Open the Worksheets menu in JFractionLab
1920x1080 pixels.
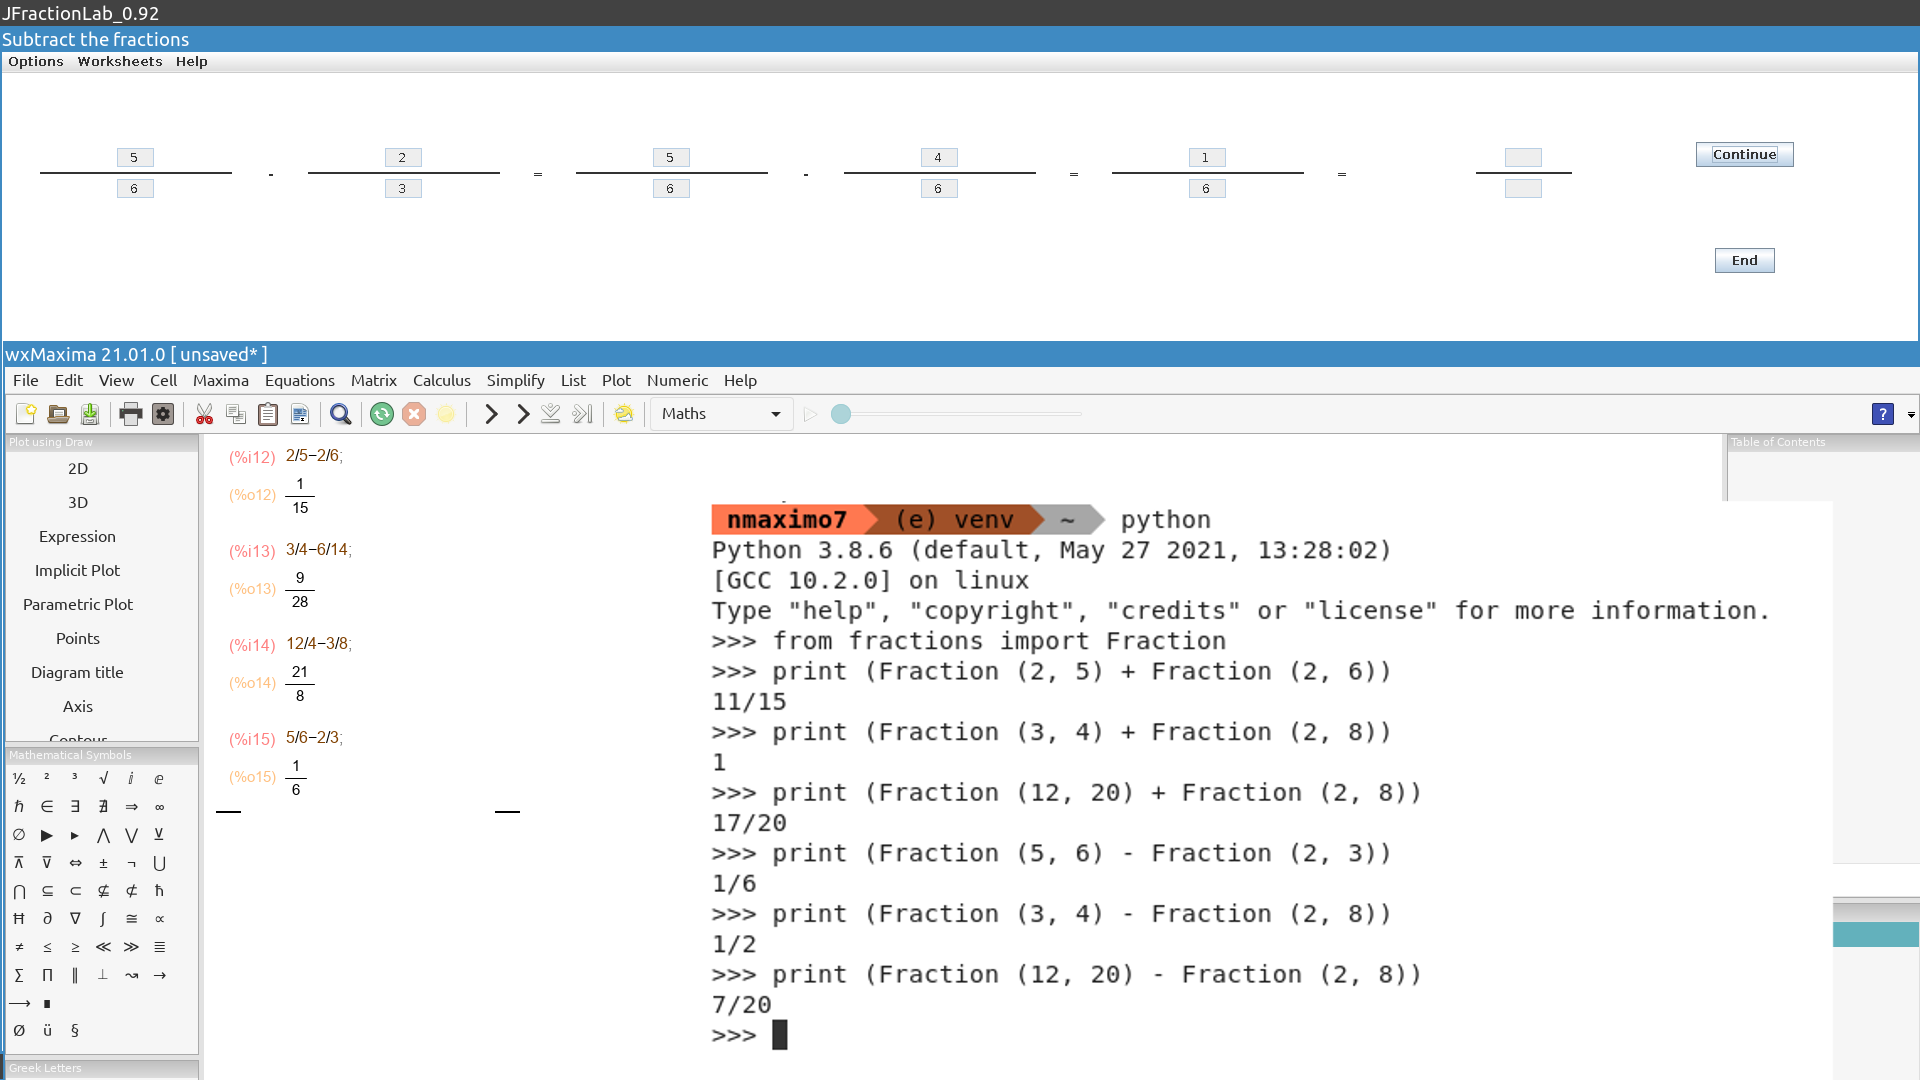coord(119,62)
